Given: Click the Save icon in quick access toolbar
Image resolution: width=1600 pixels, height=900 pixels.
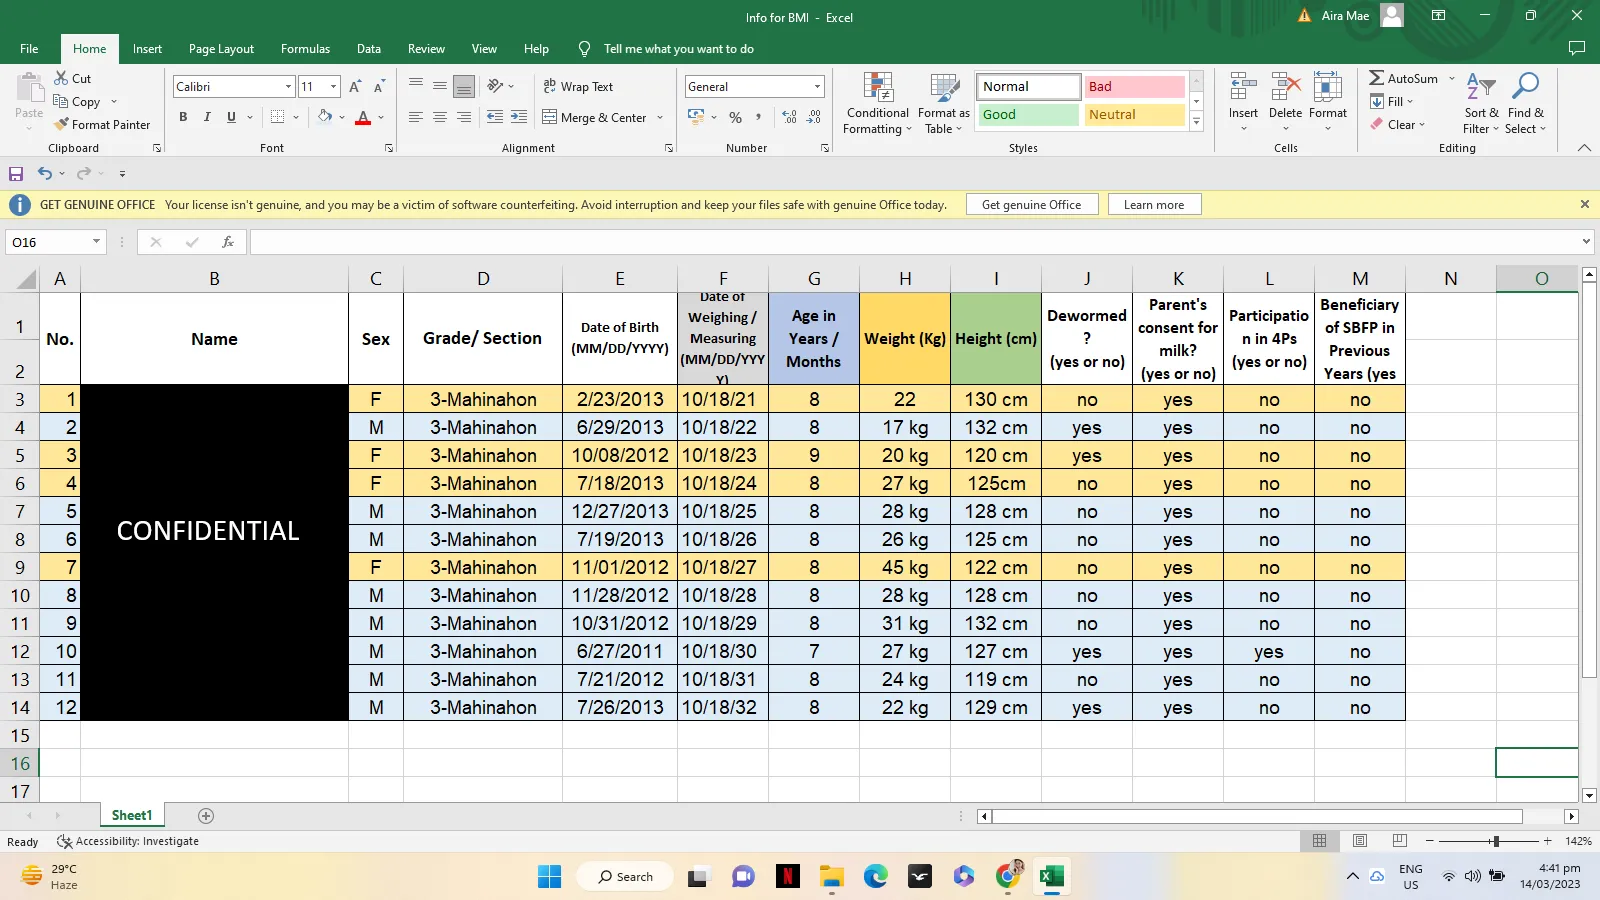Looking at the screenshot, I should coord(16,173).
